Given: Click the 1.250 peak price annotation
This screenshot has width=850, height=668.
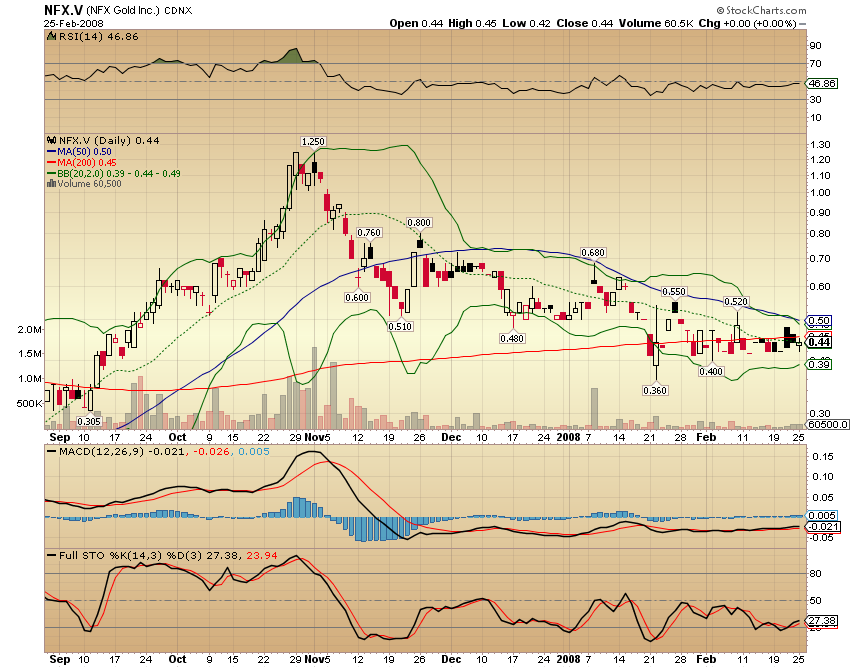Looking at the screenshot, I should point(314,142).
